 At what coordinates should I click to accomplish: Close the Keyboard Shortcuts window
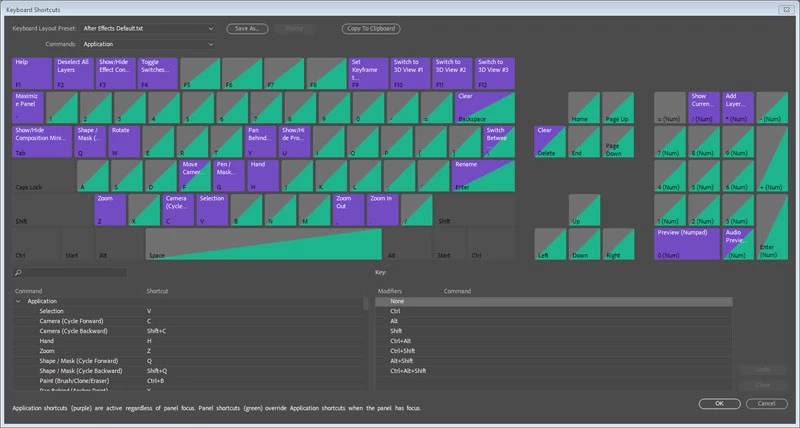(x=785, y=9)
